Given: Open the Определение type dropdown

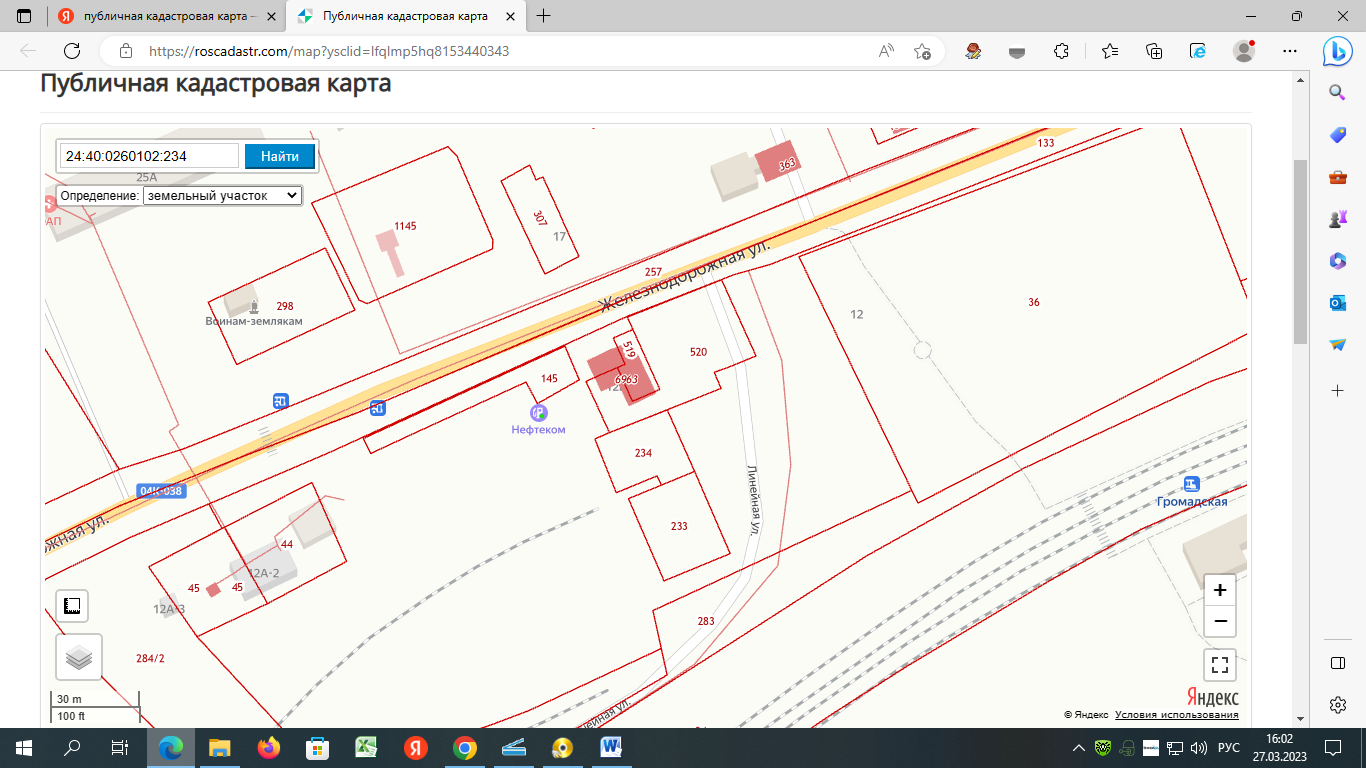Looking at the screenshot, I should coord(222,196).
